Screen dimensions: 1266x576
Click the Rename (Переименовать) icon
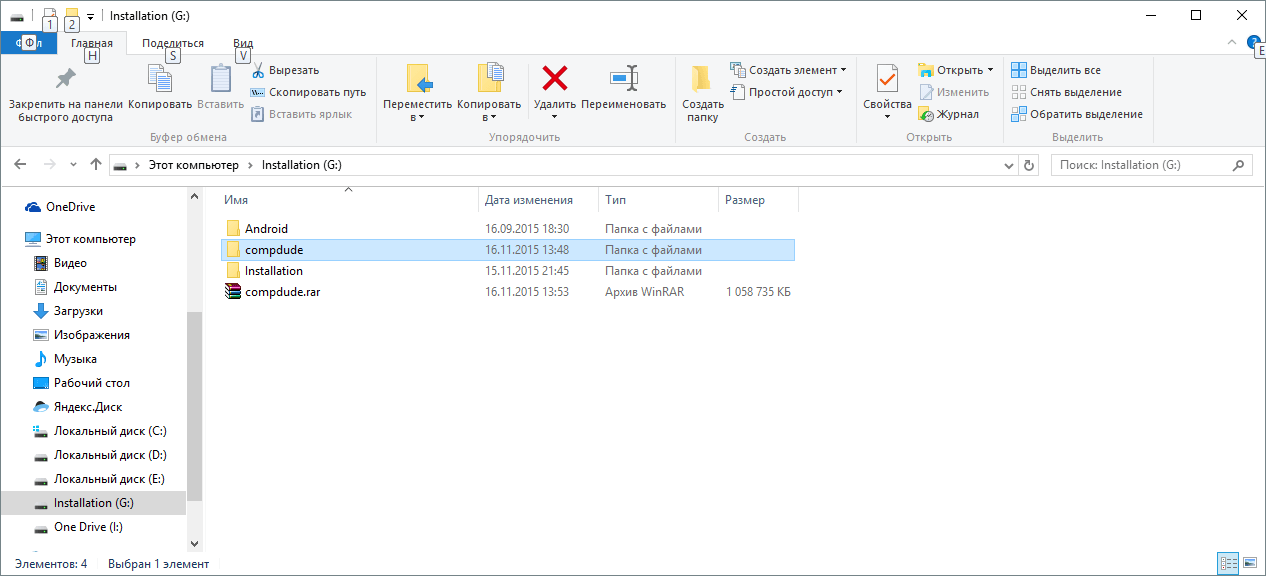pos(623,79)
